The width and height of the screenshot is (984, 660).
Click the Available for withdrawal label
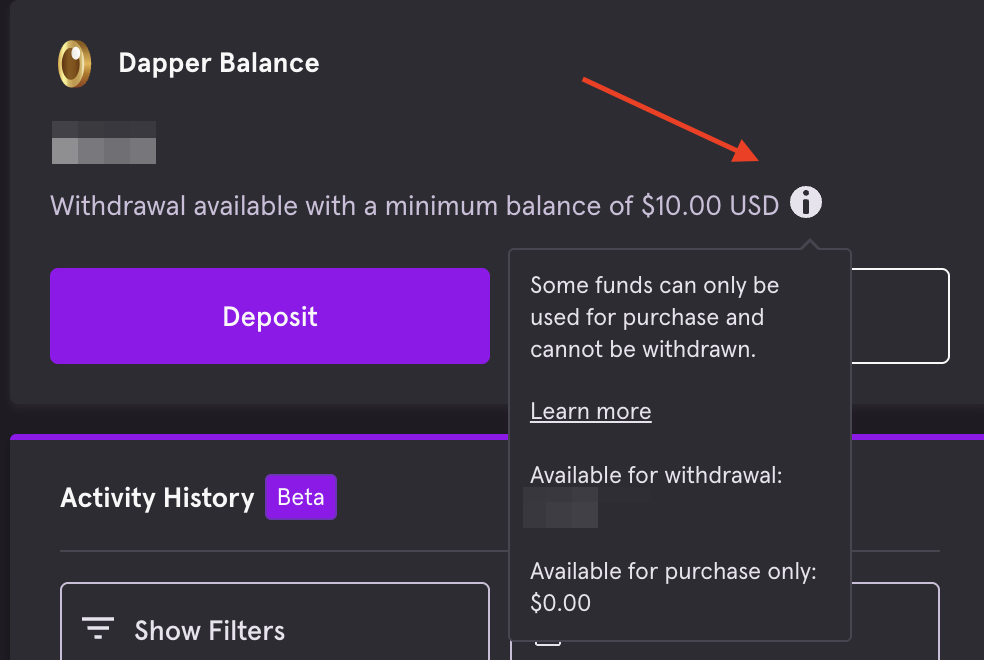coord(656,475)
